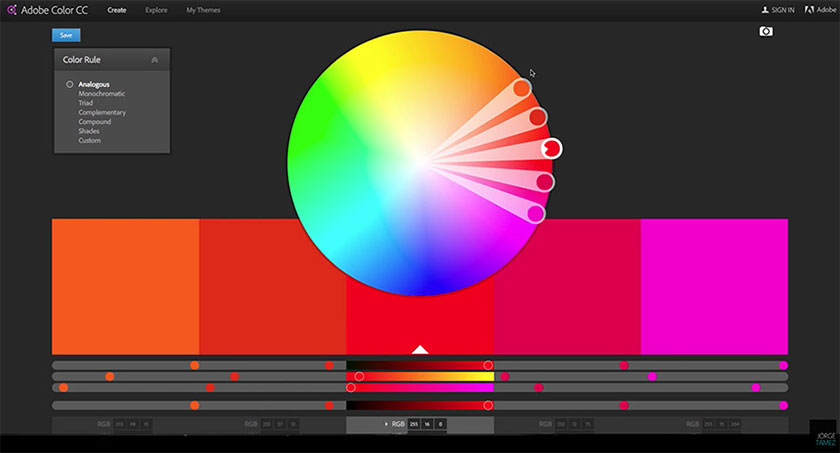Pick the Triad color rule option

(88, 103)
